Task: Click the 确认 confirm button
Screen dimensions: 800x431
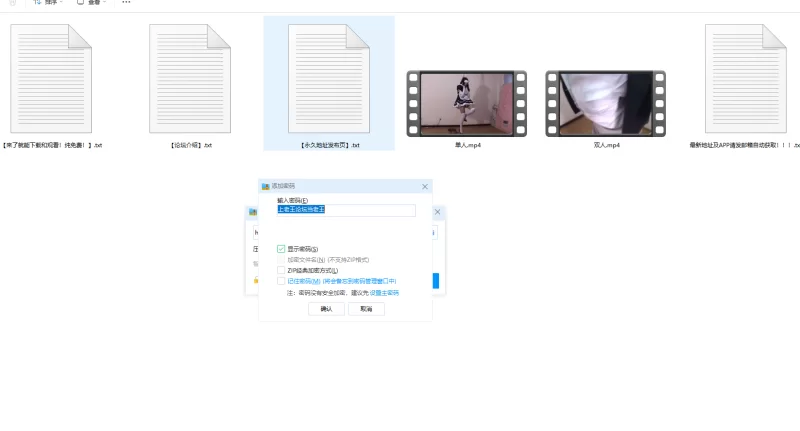Action: 326,309
